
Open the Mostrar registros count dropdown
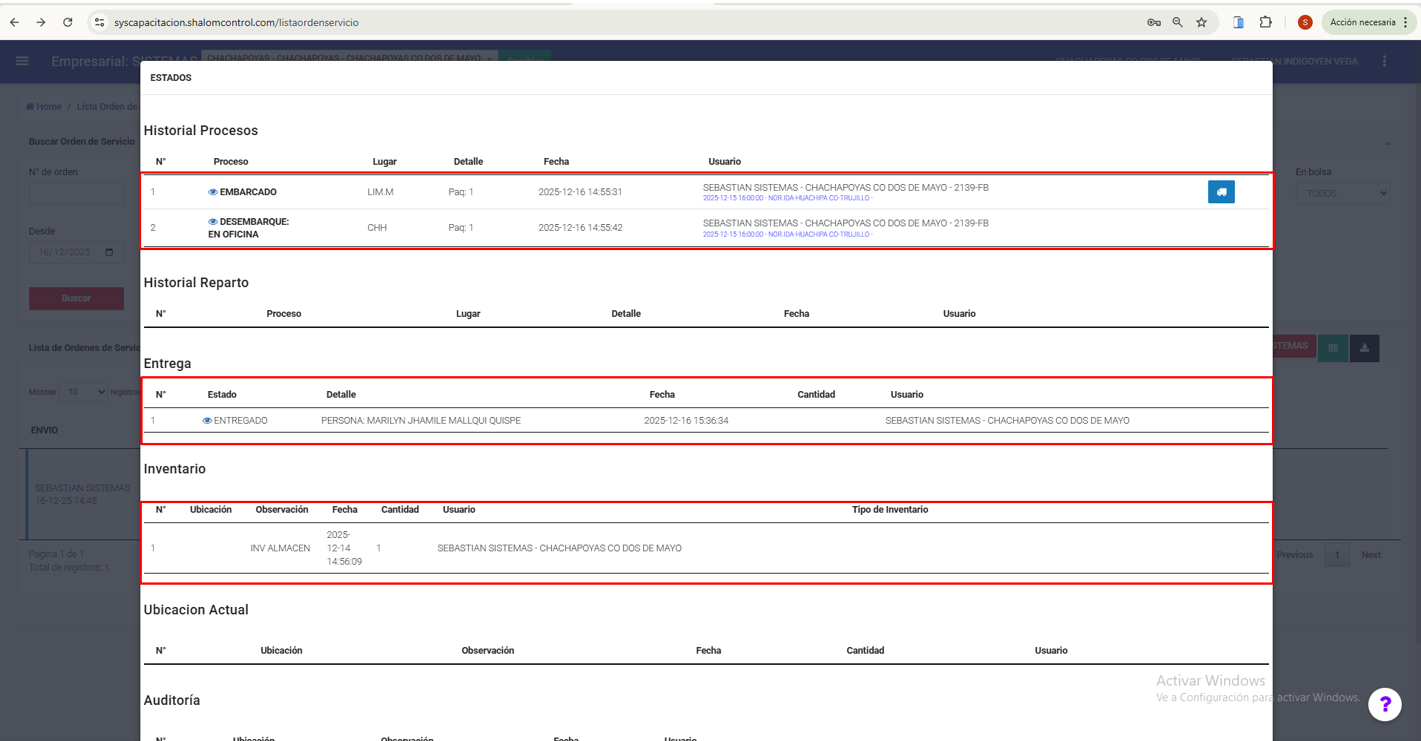click(x=84, y=392)
